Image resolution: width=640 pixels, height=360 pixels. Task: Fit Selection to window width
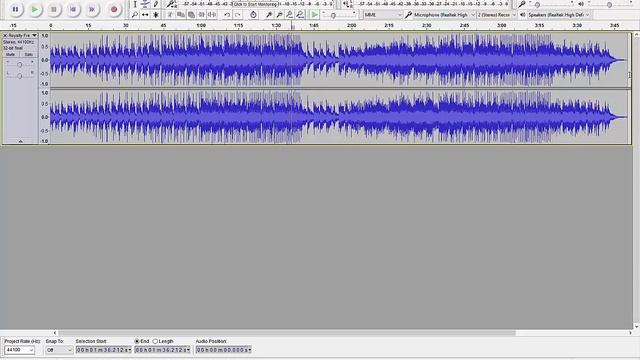coord(289,15)
